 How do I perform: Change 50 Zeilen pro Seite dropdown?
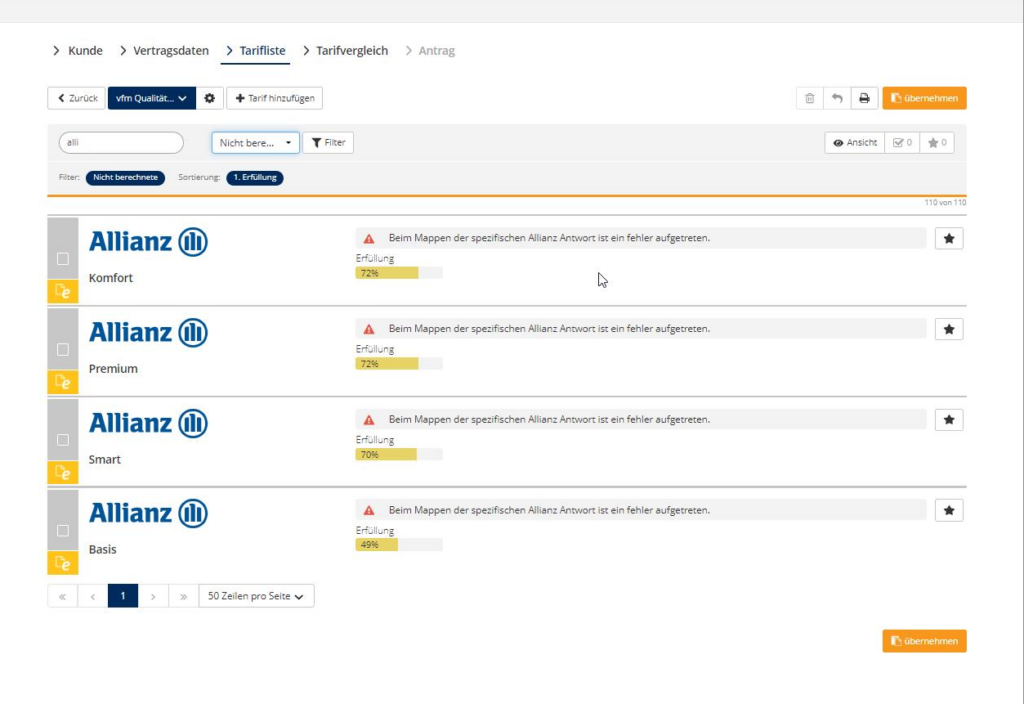point(256,596)
